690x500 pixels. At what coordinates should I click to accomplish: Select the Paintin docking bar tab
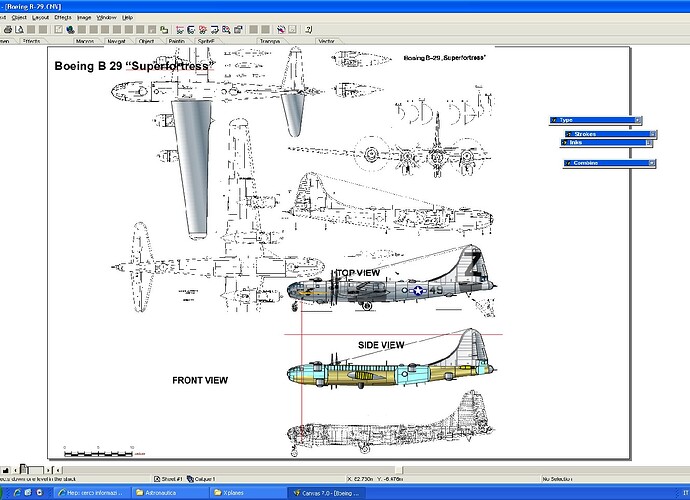coord(177,41)
